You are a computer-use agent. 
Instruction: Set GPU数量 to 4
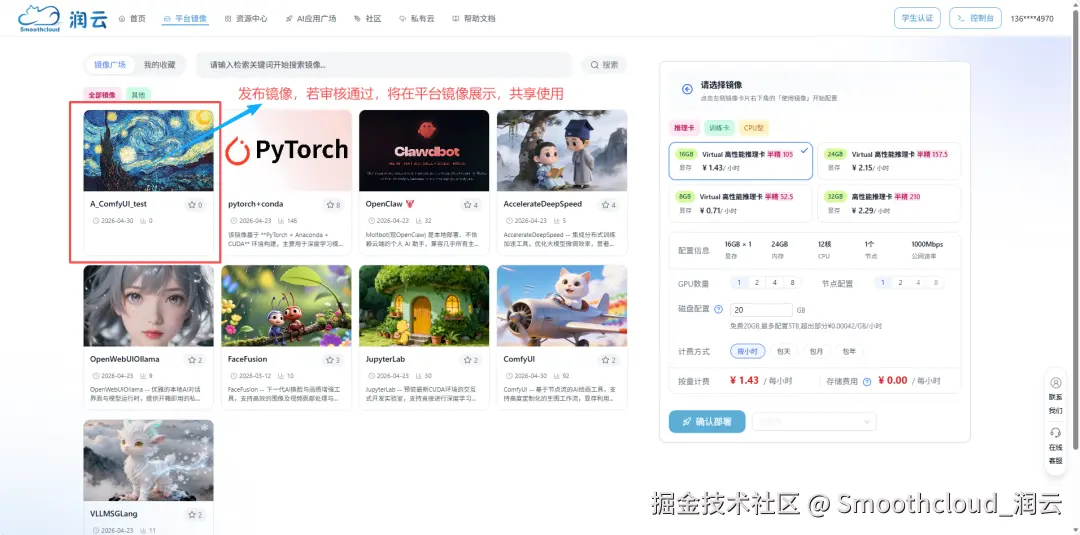coord(774,283)
